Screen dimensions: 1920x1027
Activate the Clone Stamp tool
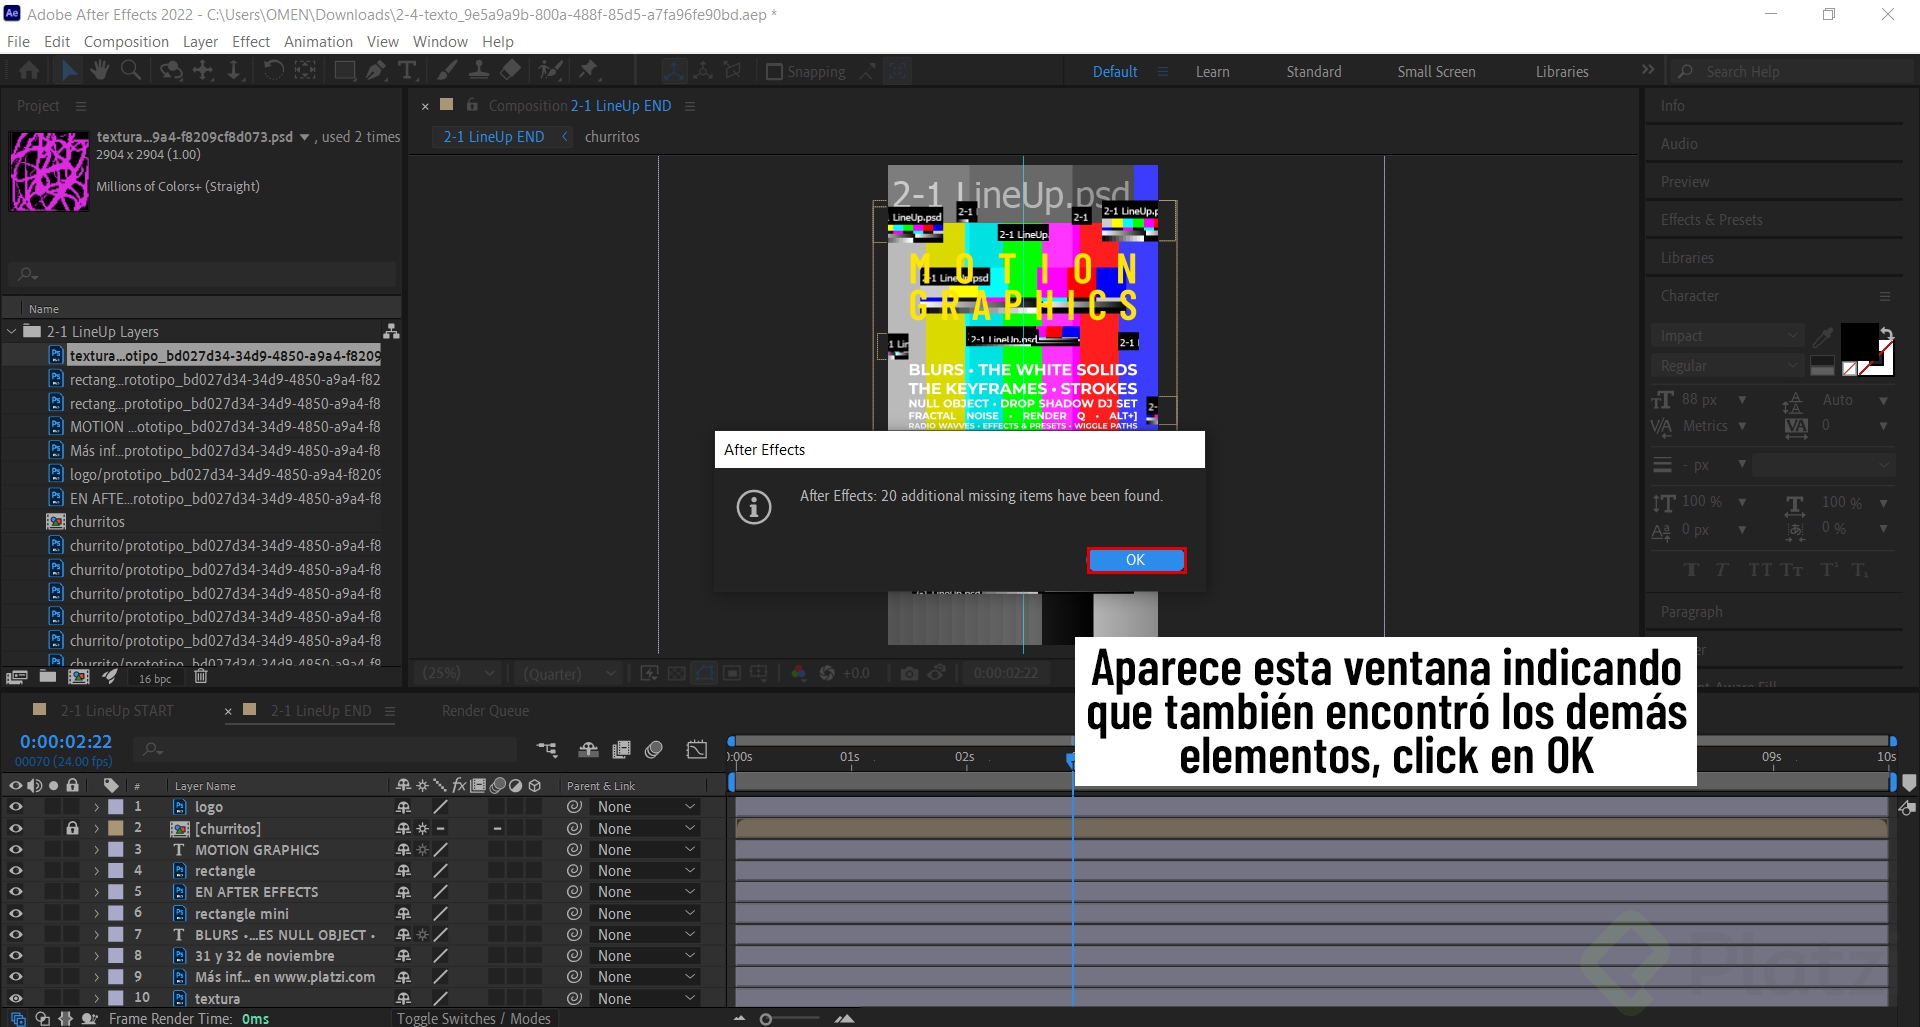[x=479, y=70]
